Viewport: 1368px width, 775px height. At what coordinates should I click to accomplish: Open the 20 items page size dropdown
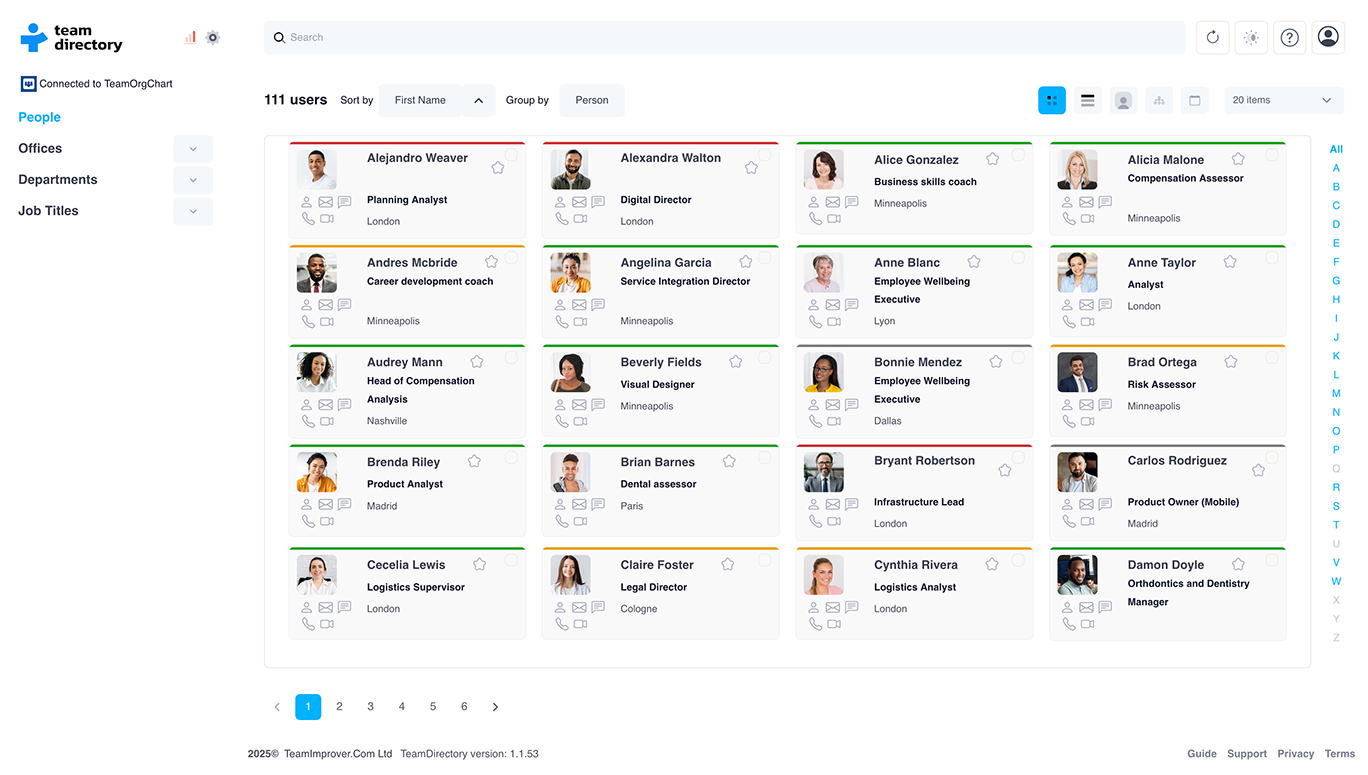1283,100
